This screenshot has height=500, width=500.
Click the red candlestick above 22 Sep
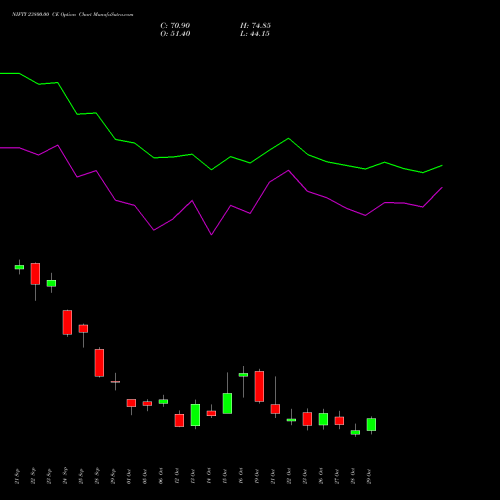[35, 274]
